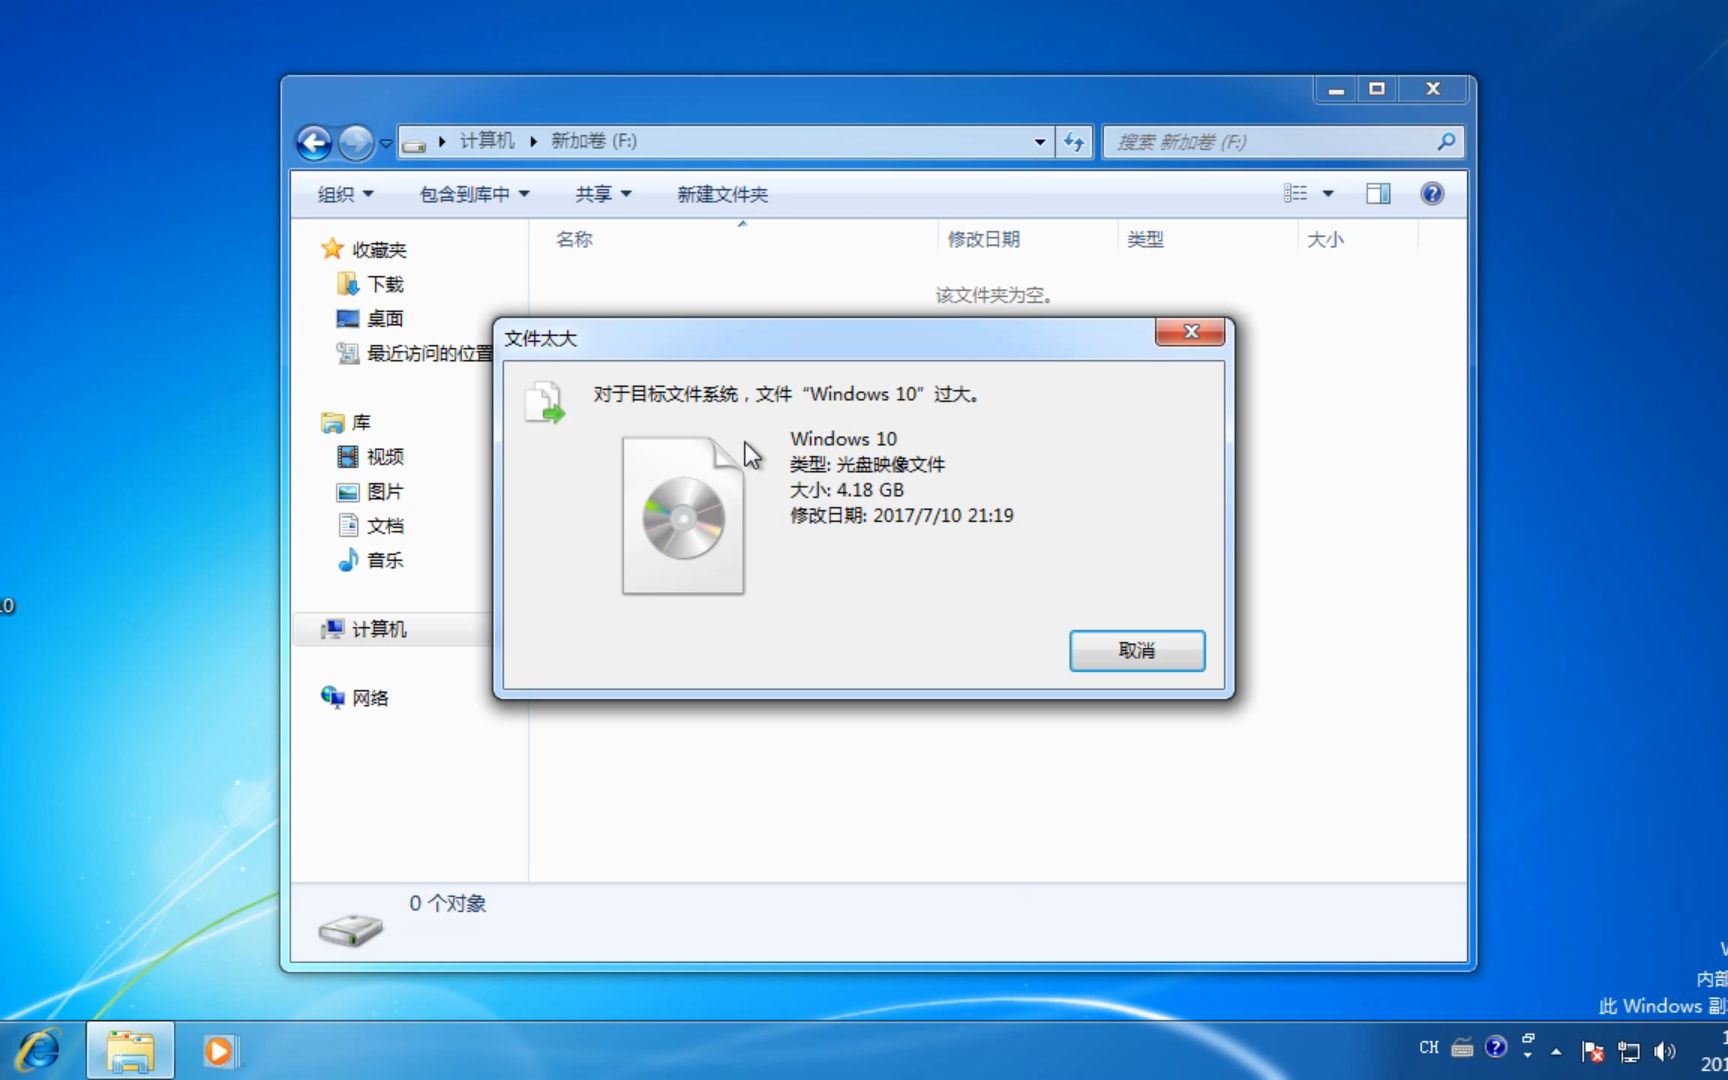Maximize the Explorer window
The image size is (1728, 1080).
pyautogui.click(x=1377, y=90)
